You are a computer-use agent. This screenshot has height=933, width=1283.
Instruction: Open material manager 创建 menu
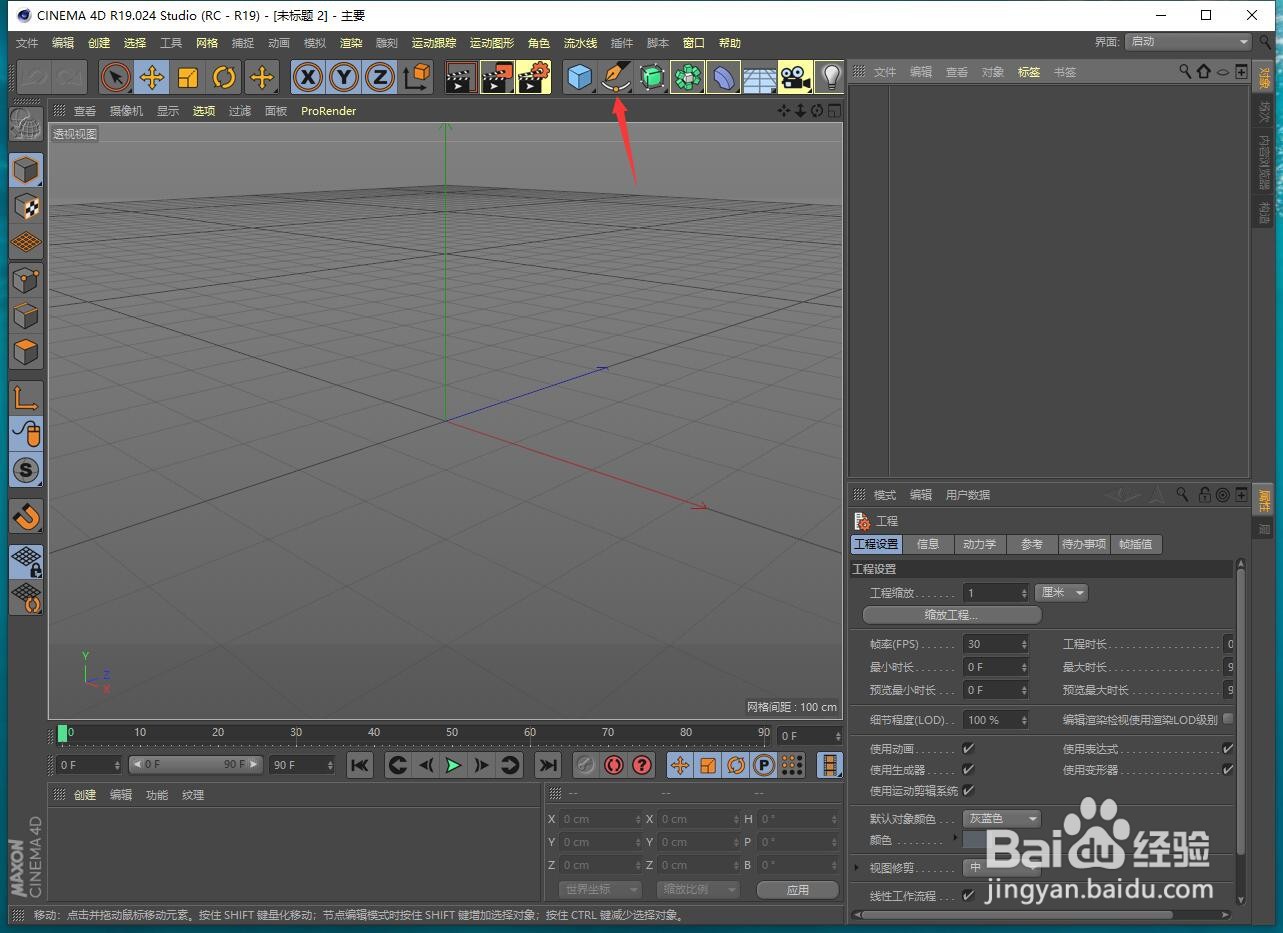click(x=85, y=795)
